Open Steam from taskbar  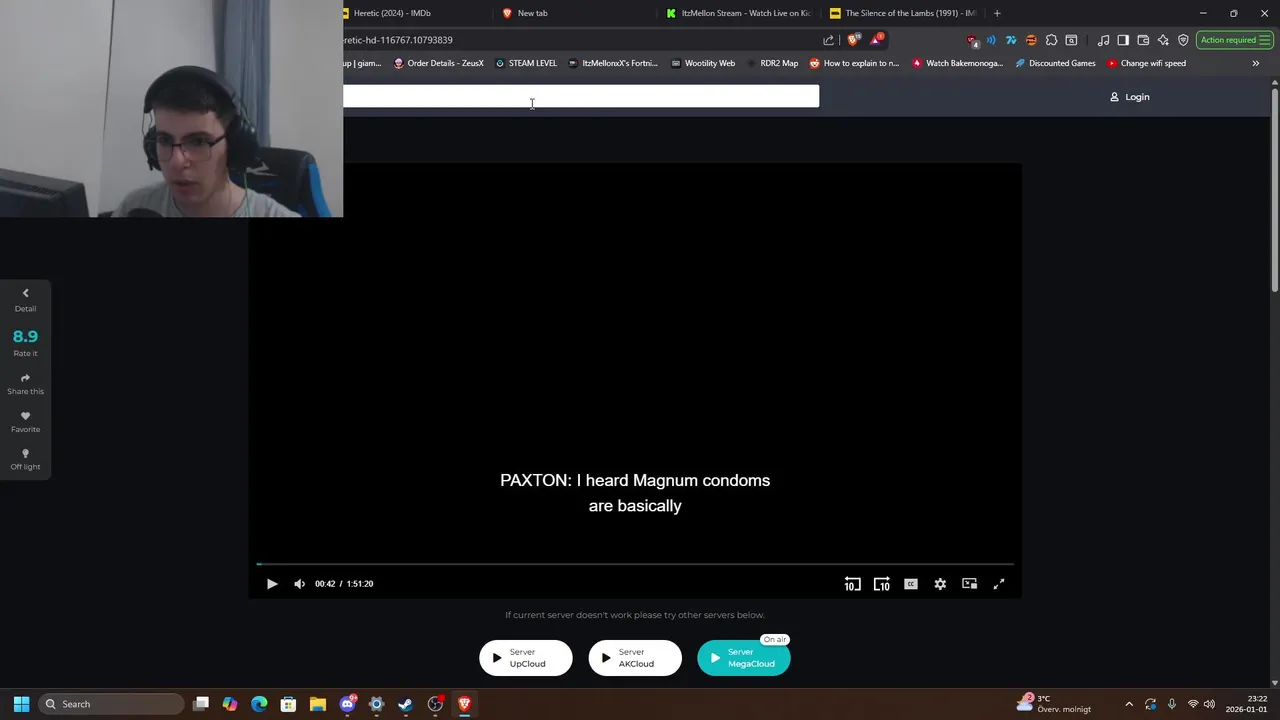tap(405, 704)
